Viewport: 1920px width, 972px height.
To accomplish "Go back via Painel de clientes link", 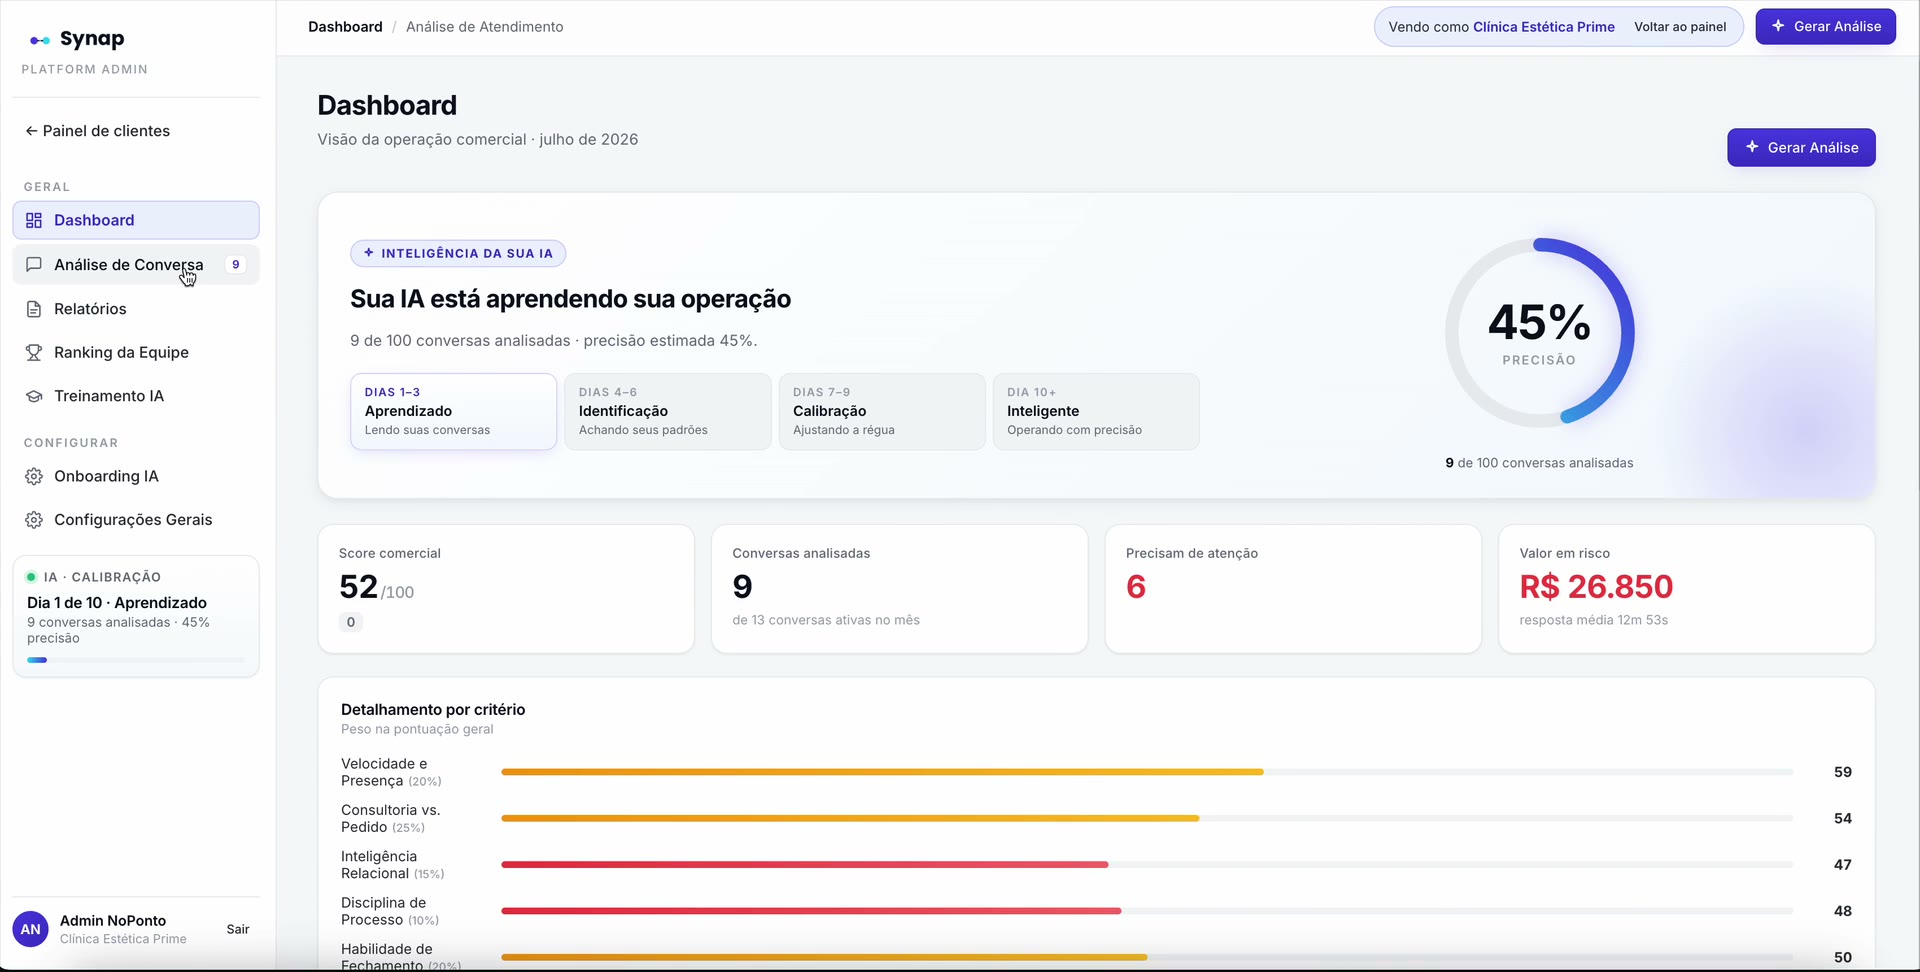I will pyautogui.click(x=97, y=131).
